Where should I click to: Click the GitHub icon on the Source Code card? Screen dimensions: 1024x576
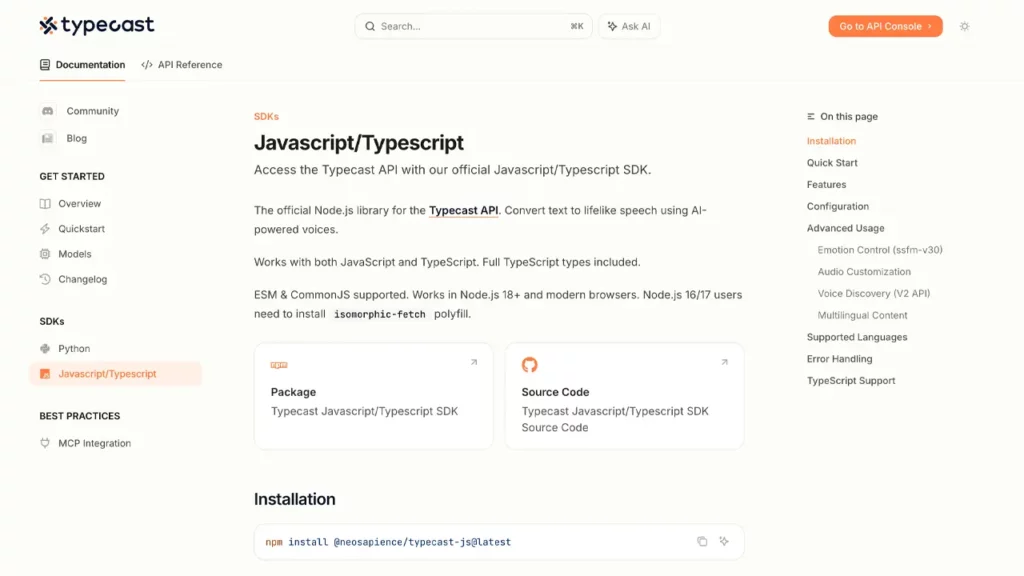pos(530,363)
